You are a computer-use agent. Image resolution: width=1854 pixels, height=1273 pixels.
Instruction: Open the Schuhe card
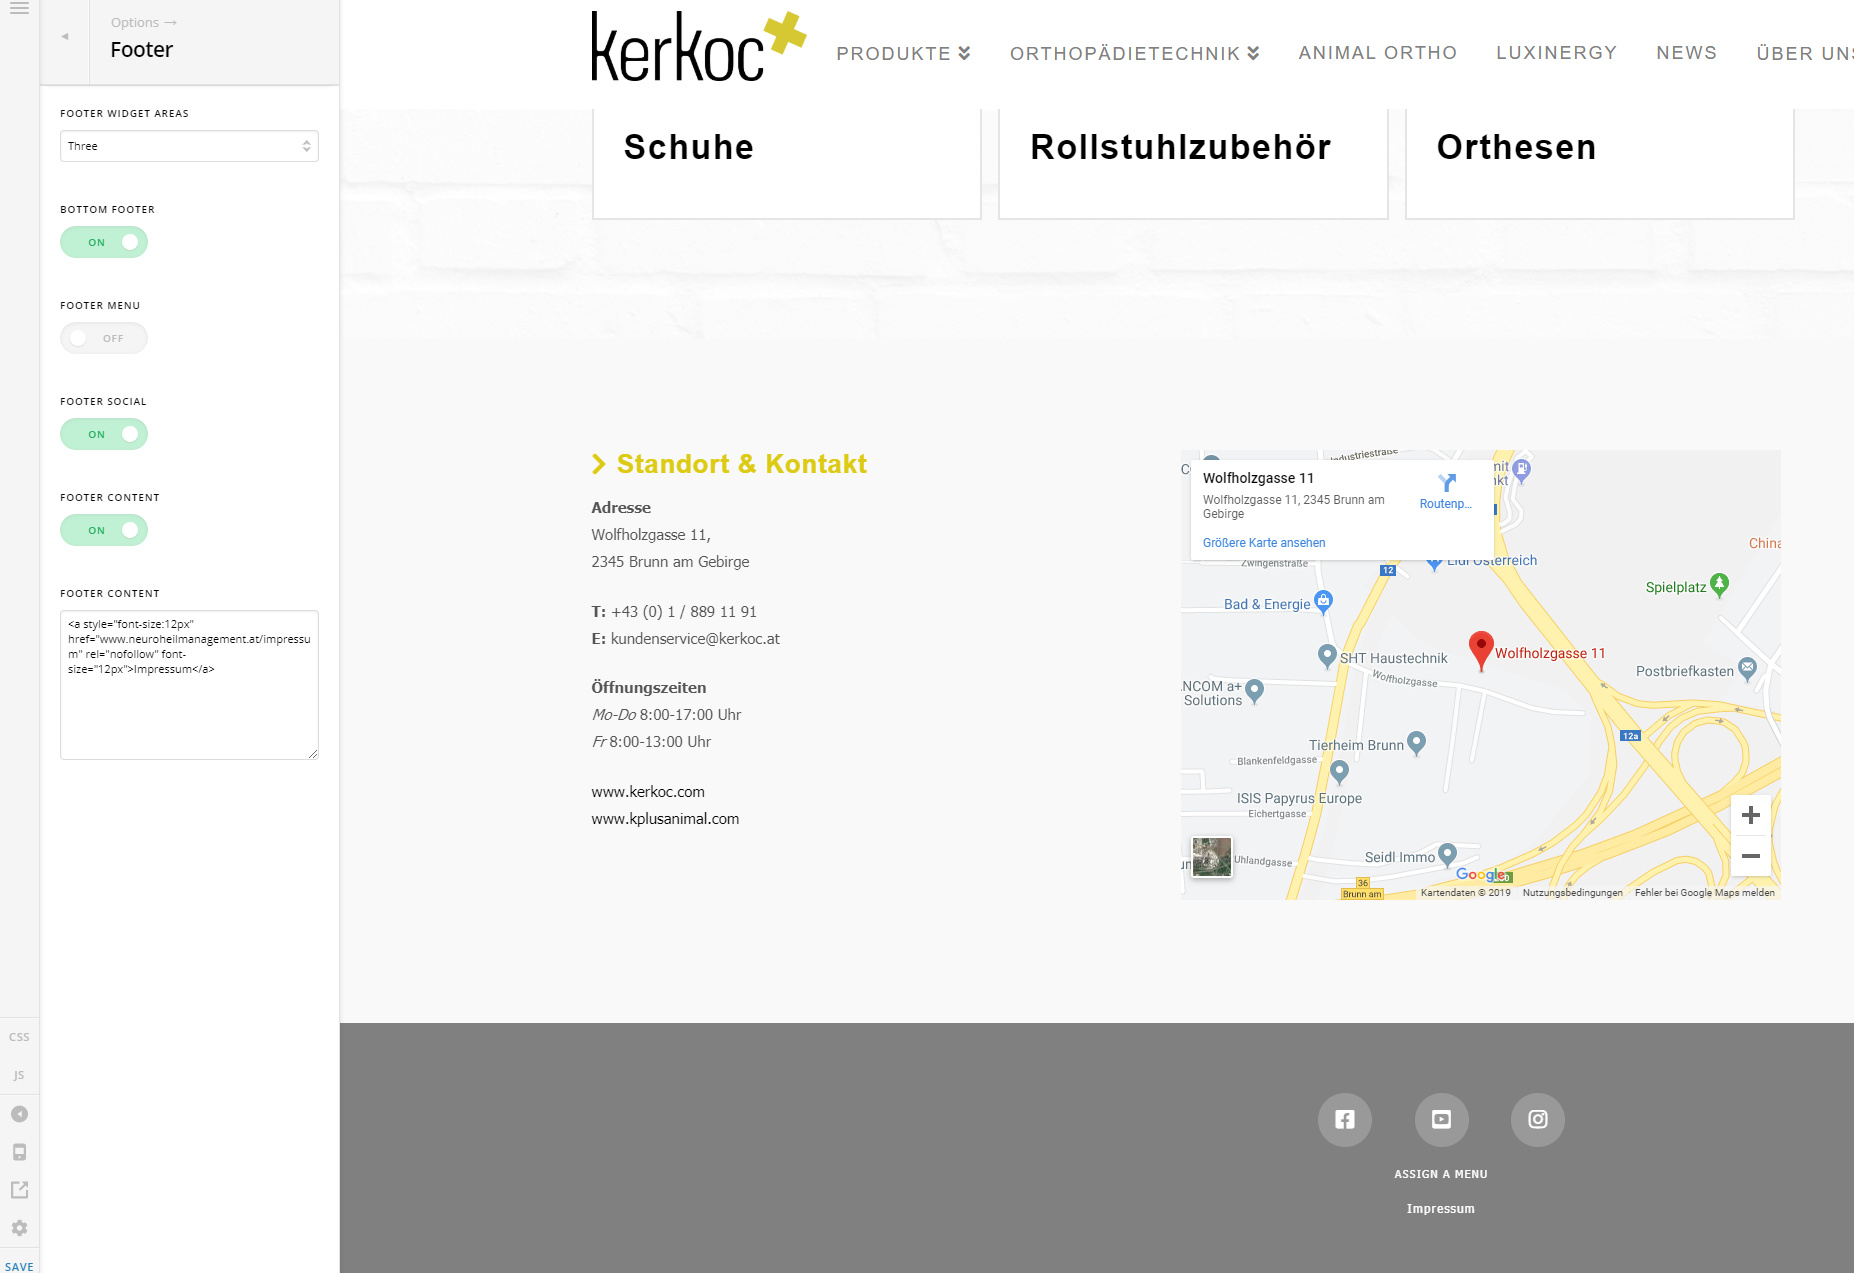point(787,163)
